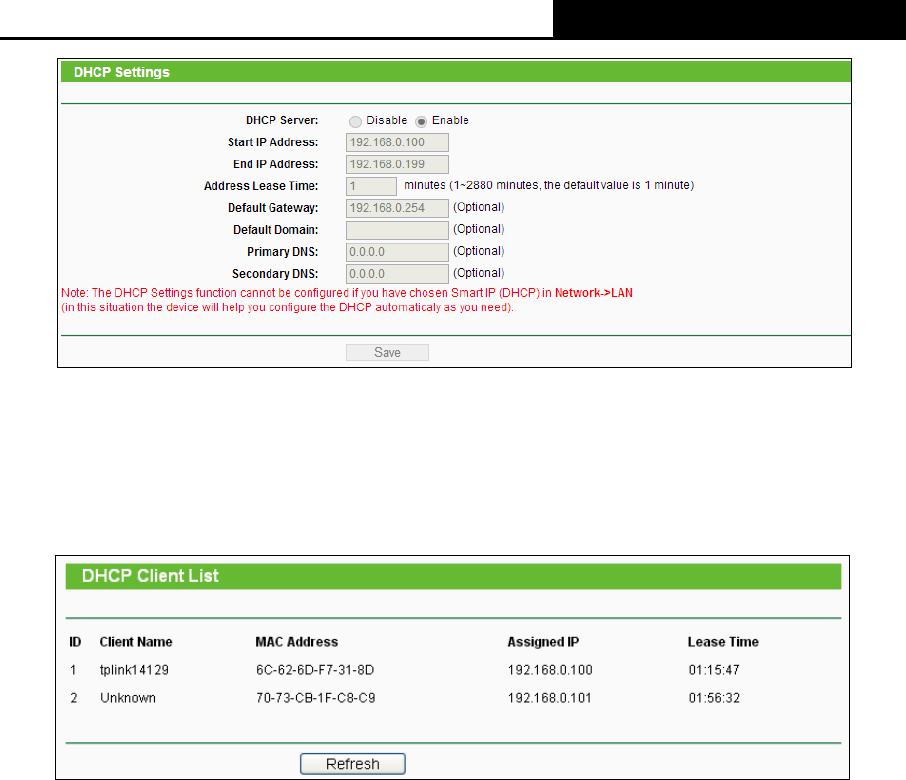This screenshot has height=780, width=906.
Task: Click the Address Lease Time: label
Action: (x=261, y=186)
